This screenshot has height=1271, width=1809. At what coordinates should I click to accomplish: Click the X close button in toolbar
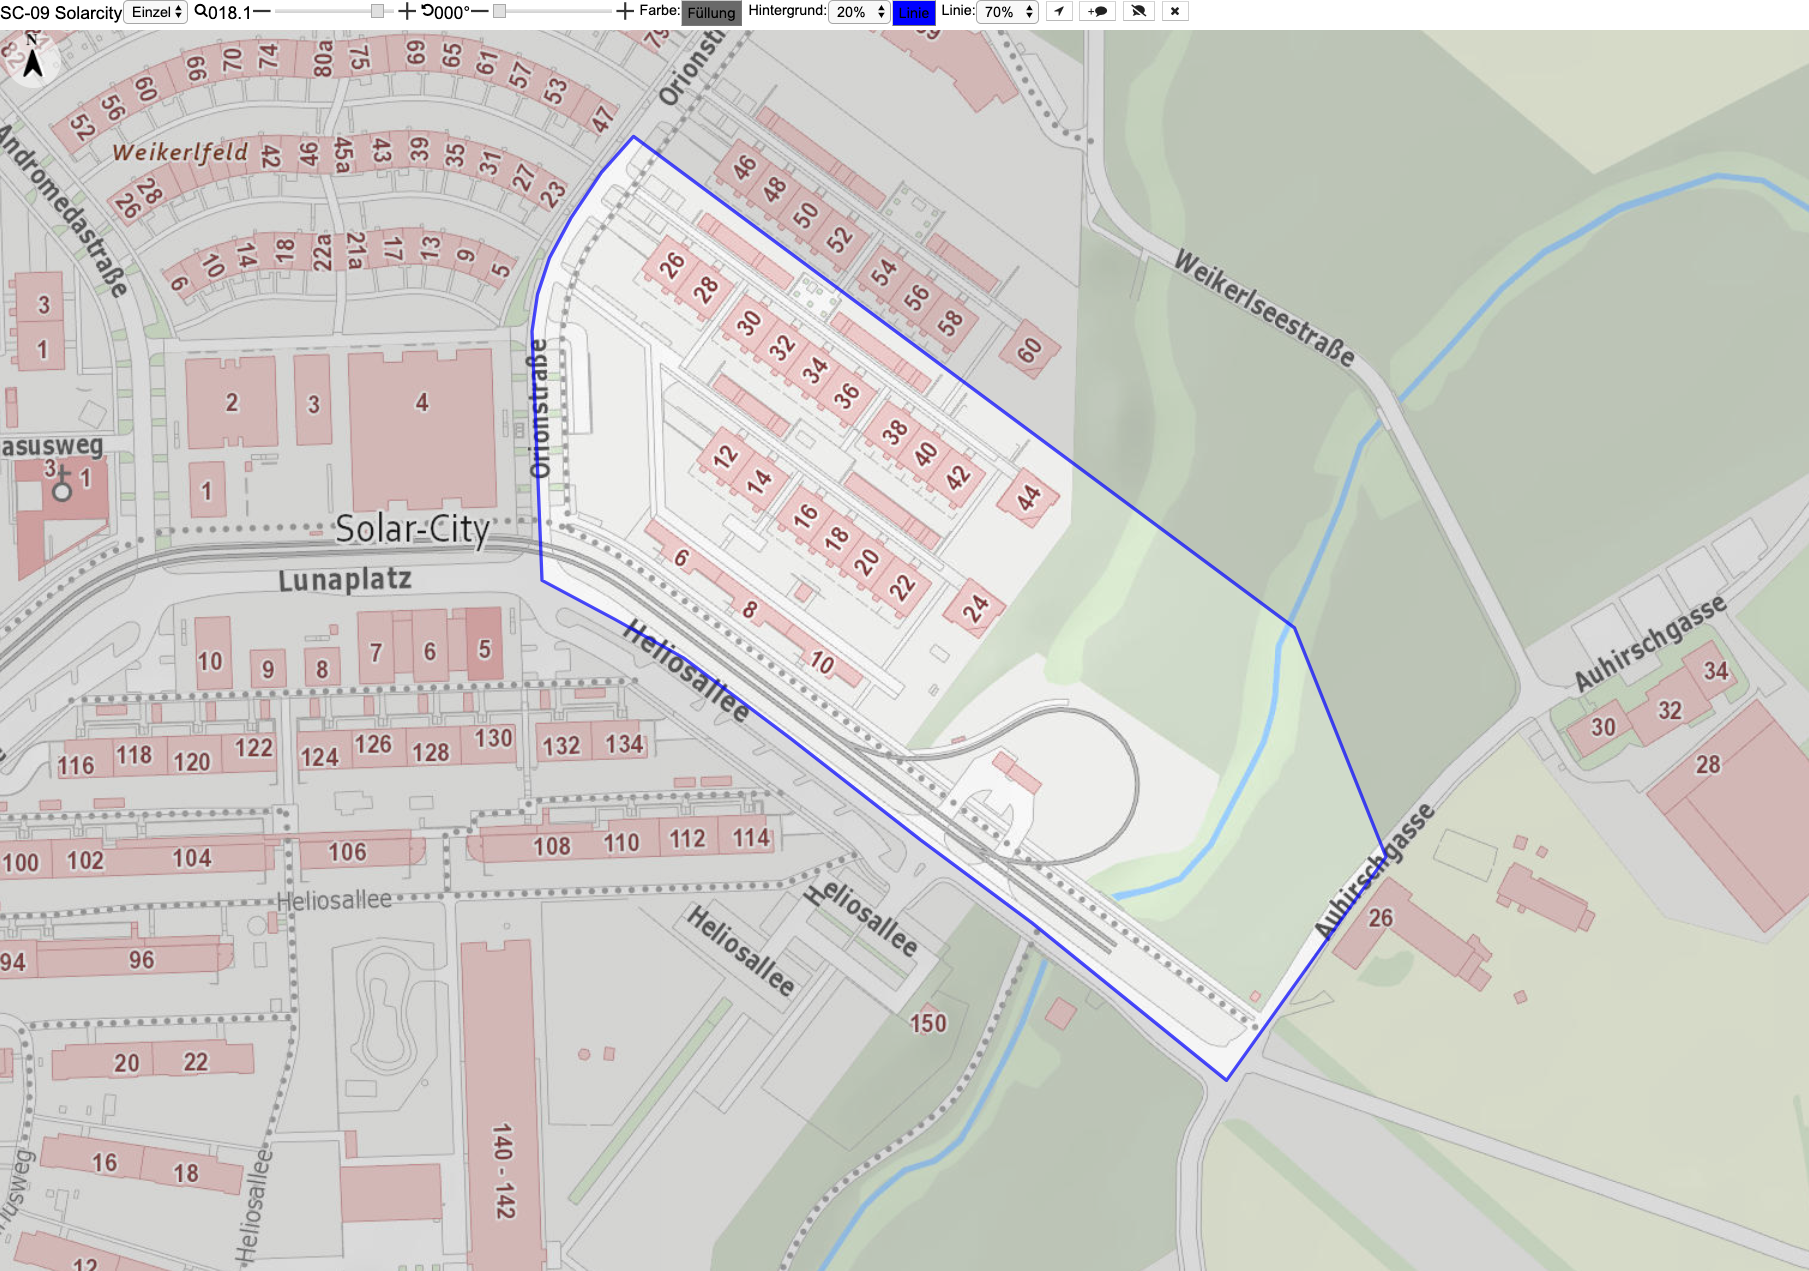1175,12
